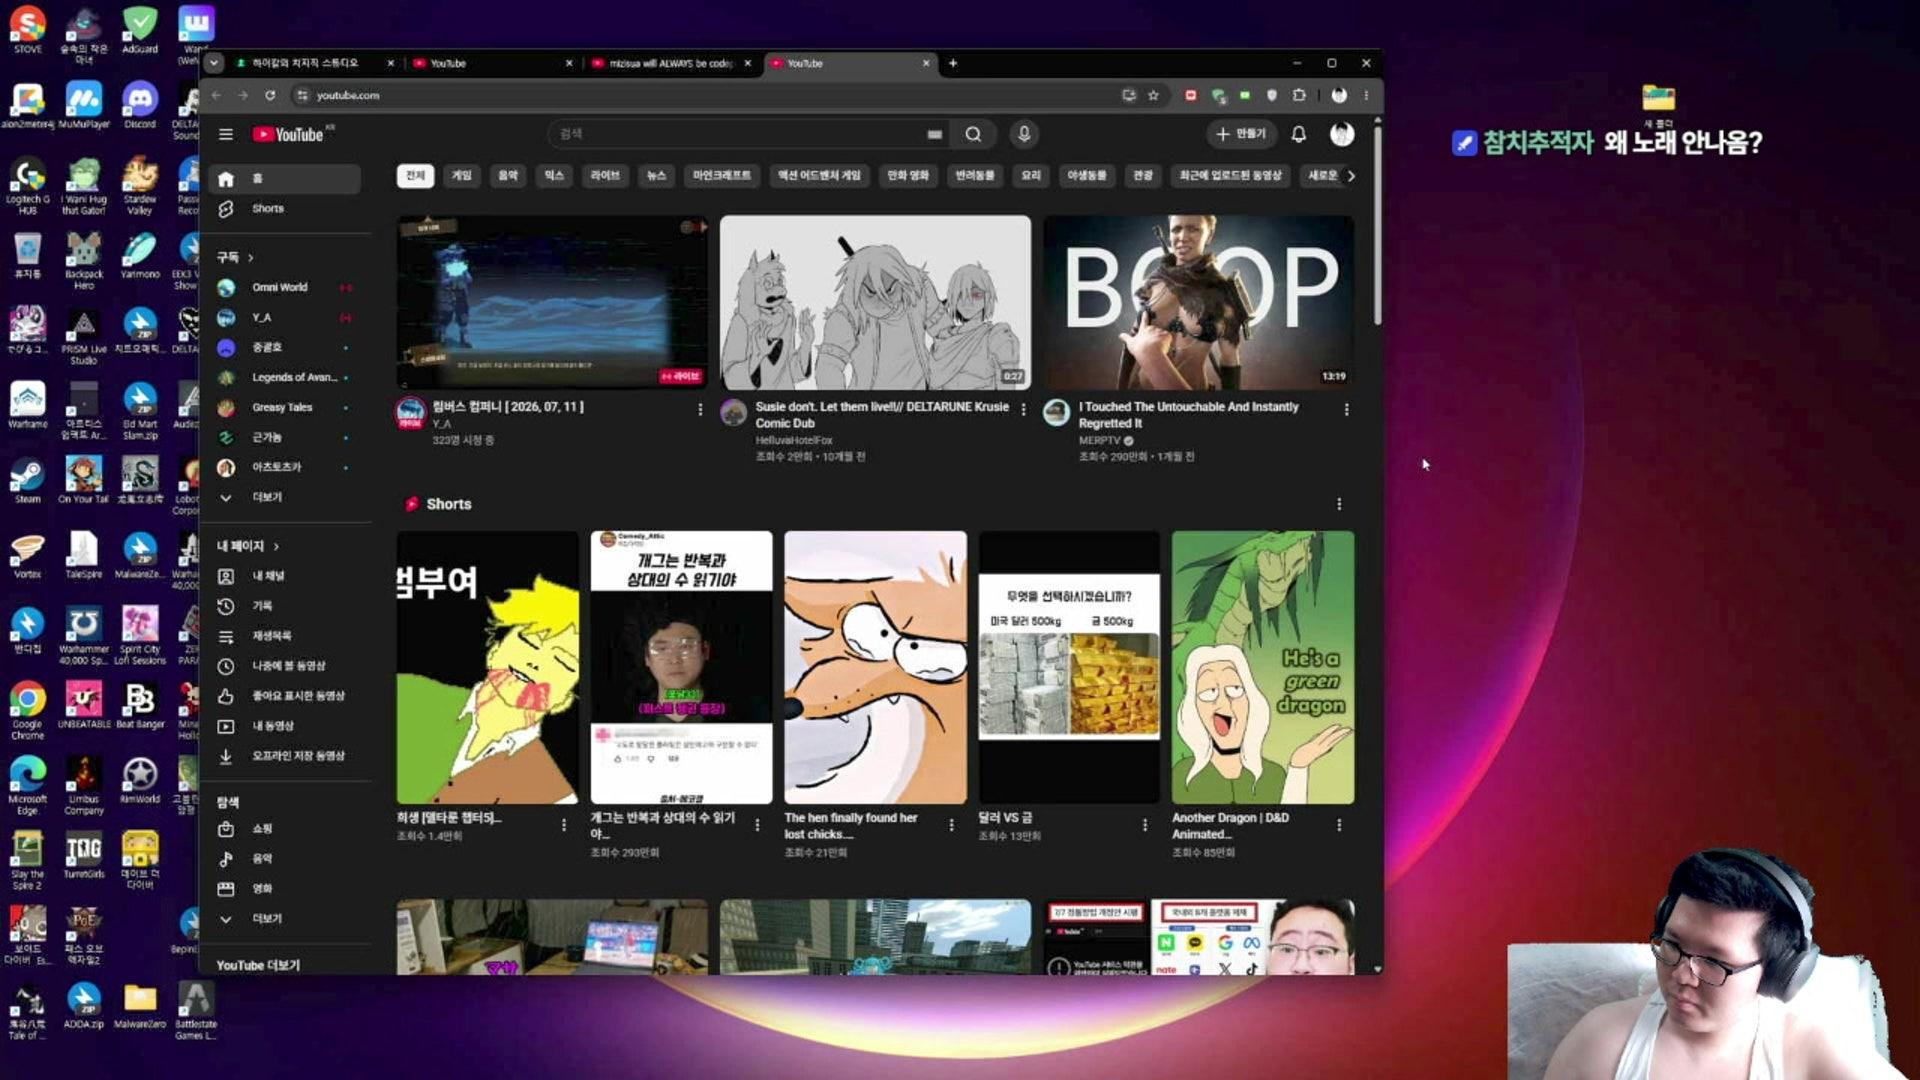Click the search magnifier button
1920x1080 pixels.
[973, 134]
